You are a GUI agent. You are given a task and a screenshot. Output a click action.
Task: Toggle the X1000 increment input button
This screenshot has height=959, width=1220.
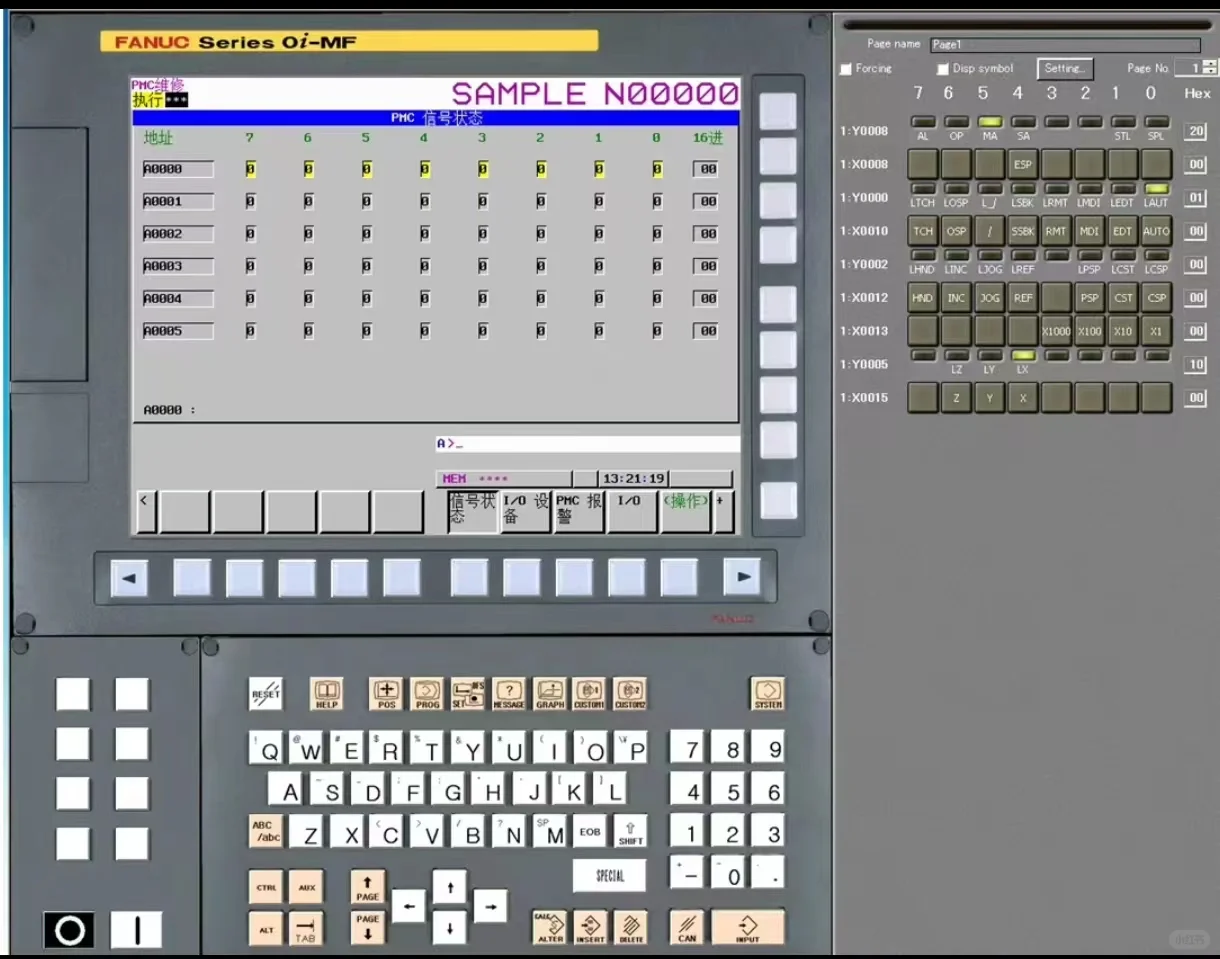(1056, 331)
